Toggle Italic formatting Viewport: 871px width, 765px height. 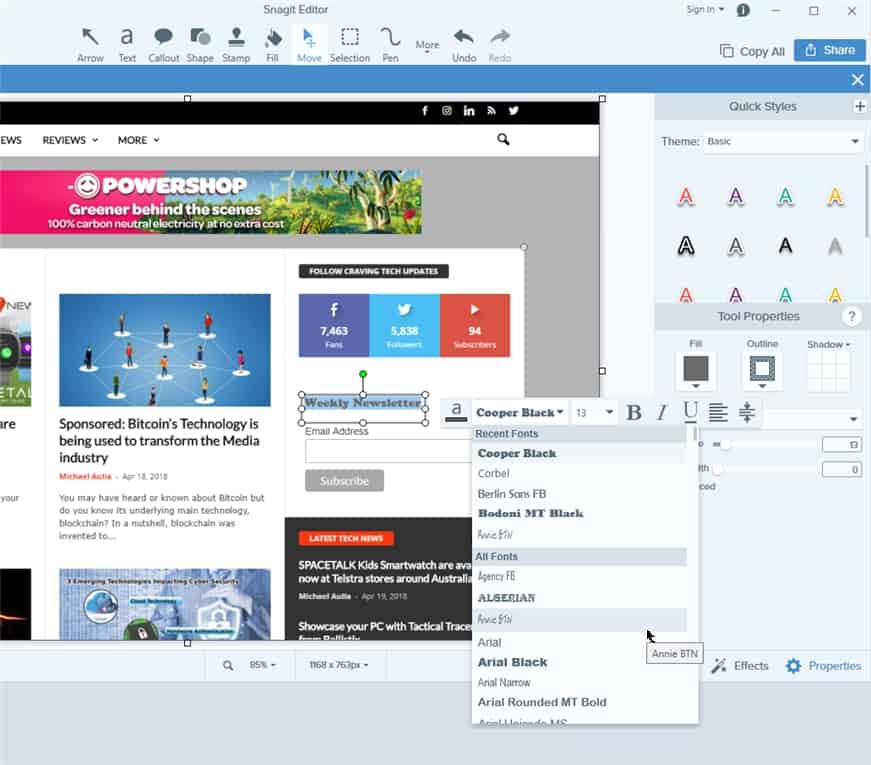(x=662, y=412)
